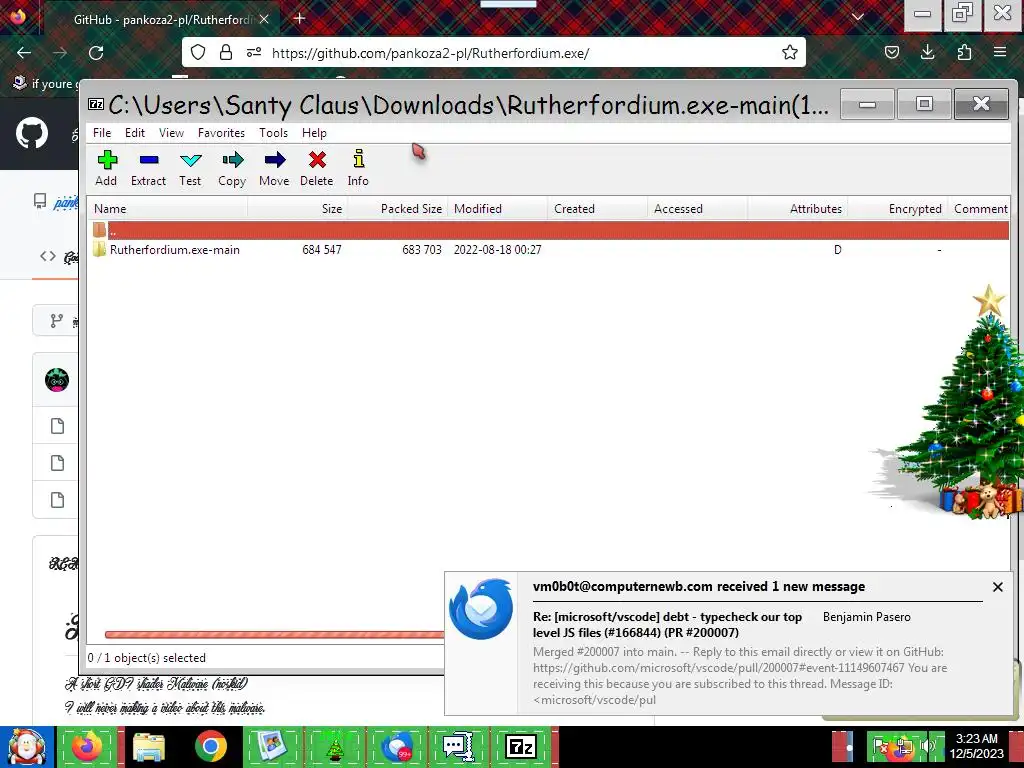1024x768 pixels.
Task: Open the Edit menu
Action: pos(135,133)
